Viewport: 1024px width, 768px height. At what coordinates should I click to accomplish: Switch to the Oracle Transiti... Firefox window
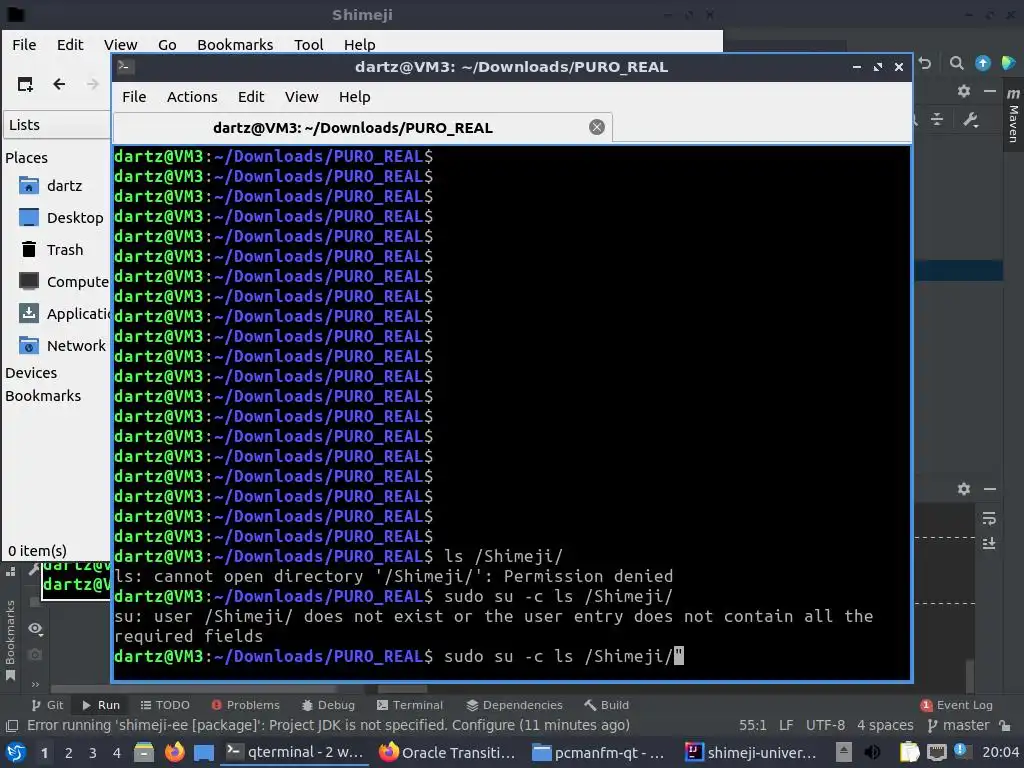click(447, 753)
